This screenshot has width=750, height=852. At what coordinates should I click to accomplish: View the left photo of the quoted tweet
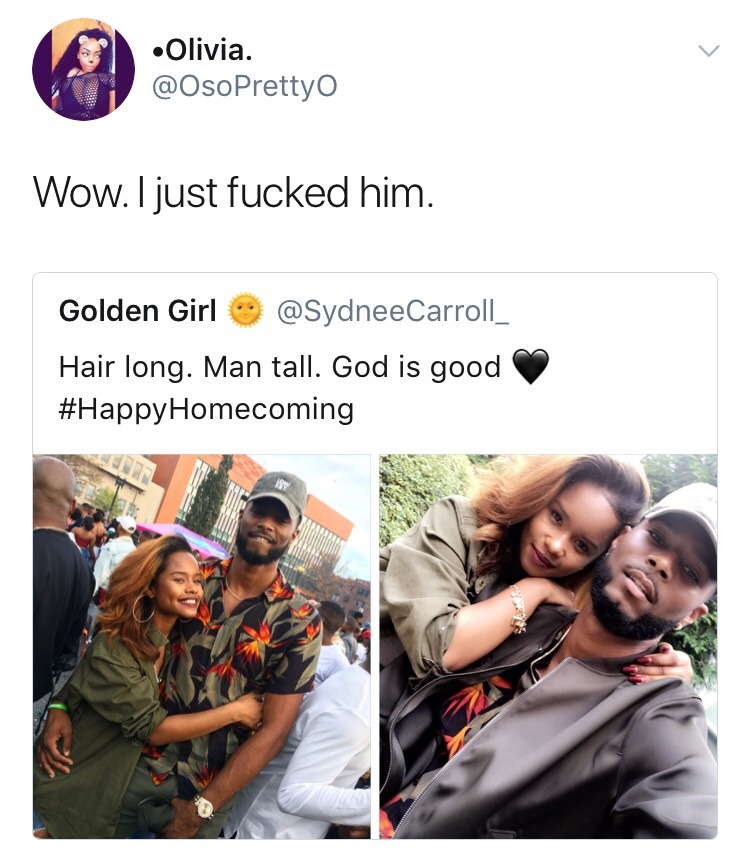click(202, 646)
